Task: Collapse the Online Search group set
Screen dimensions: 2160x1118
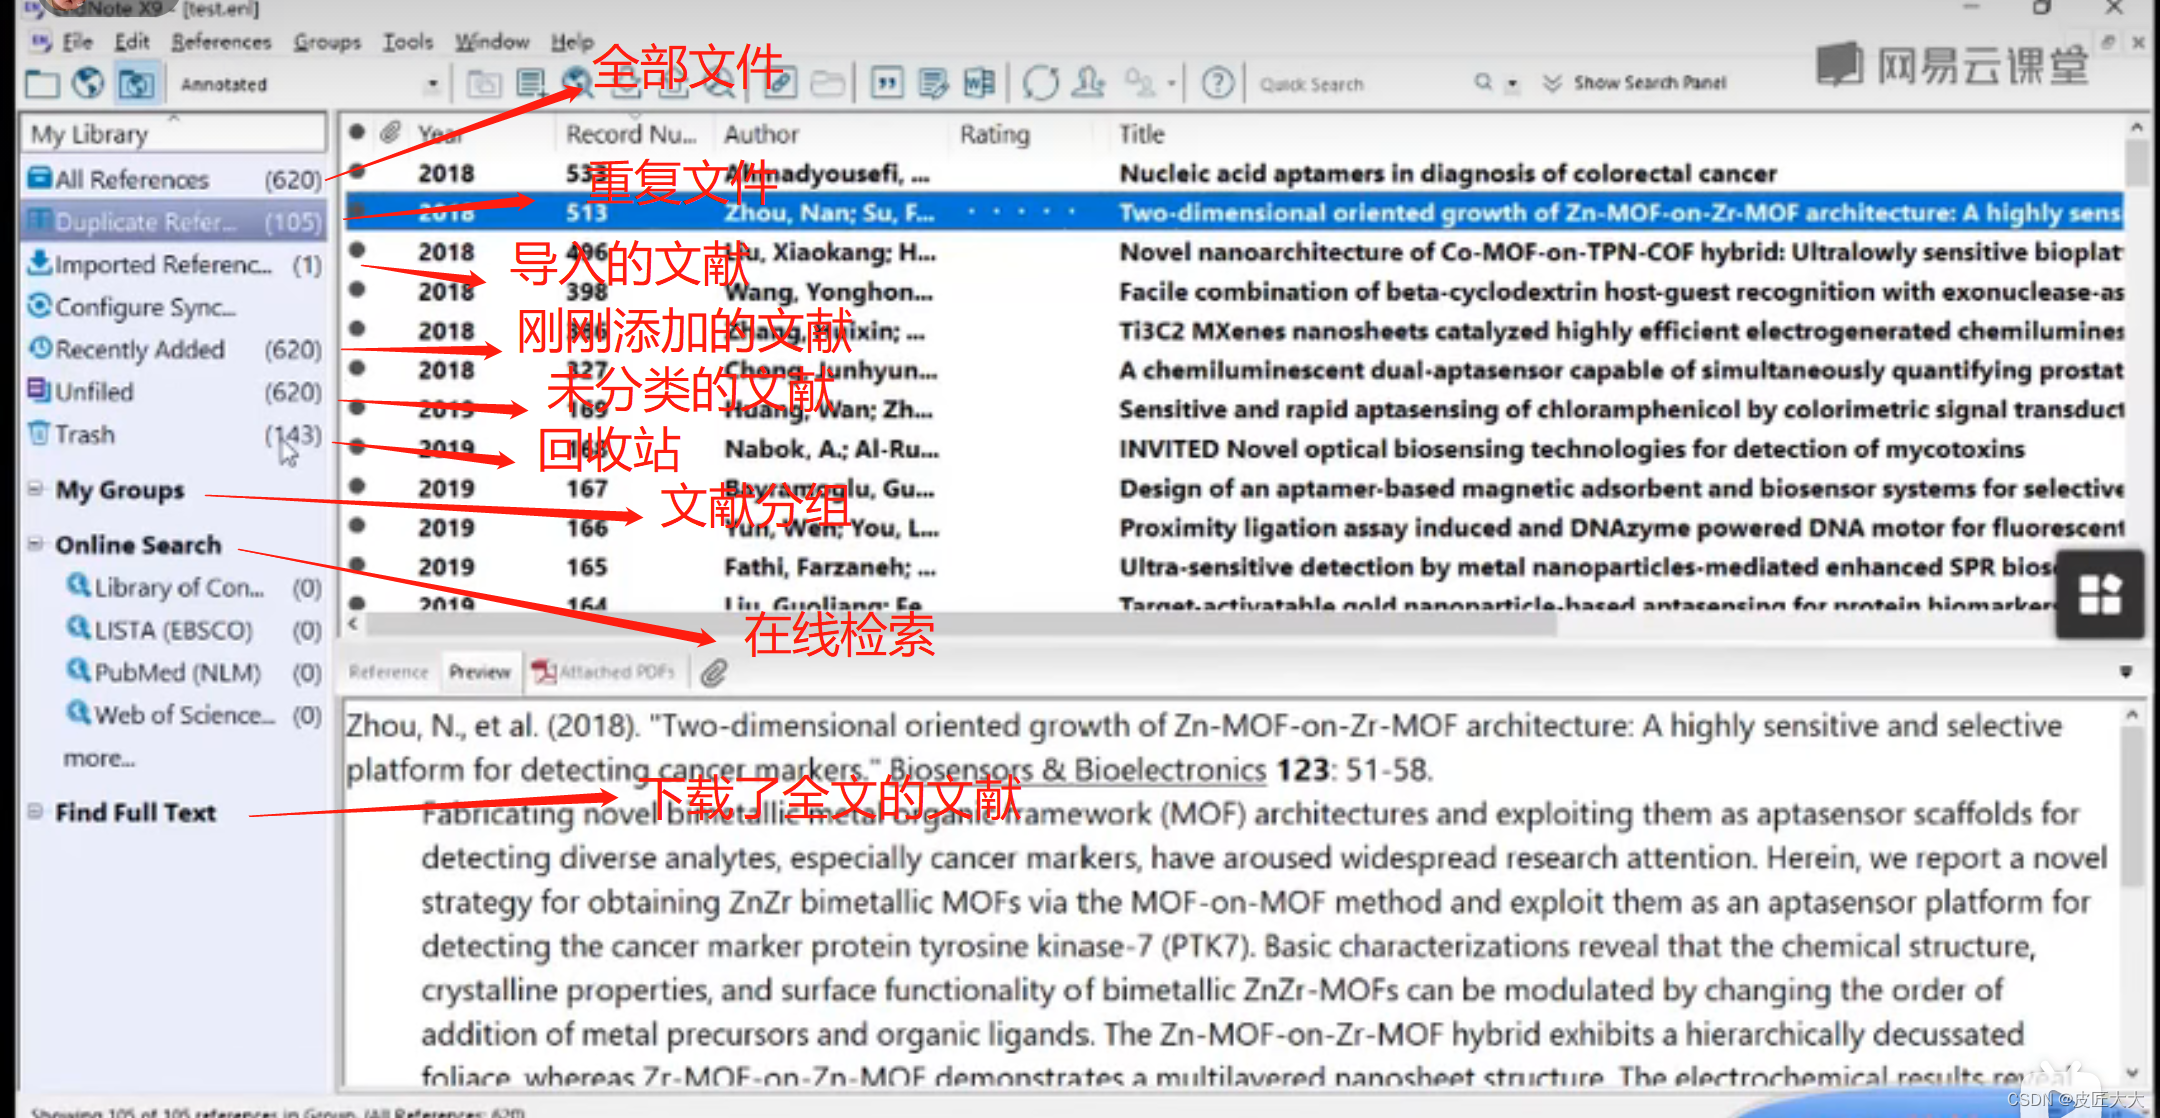Action: pos(35,545)
